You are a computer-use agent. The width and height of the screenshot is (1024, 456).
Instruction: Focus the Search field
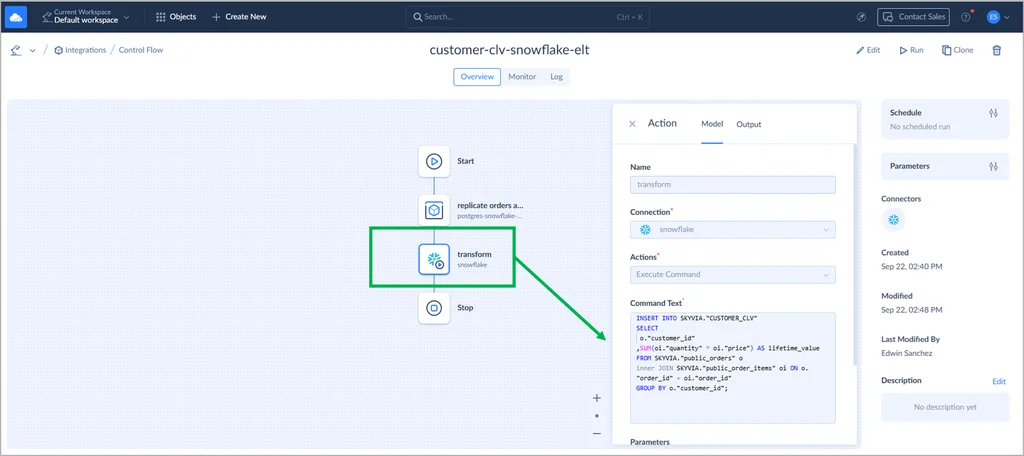pyautogui.click(x=527, y=17)
